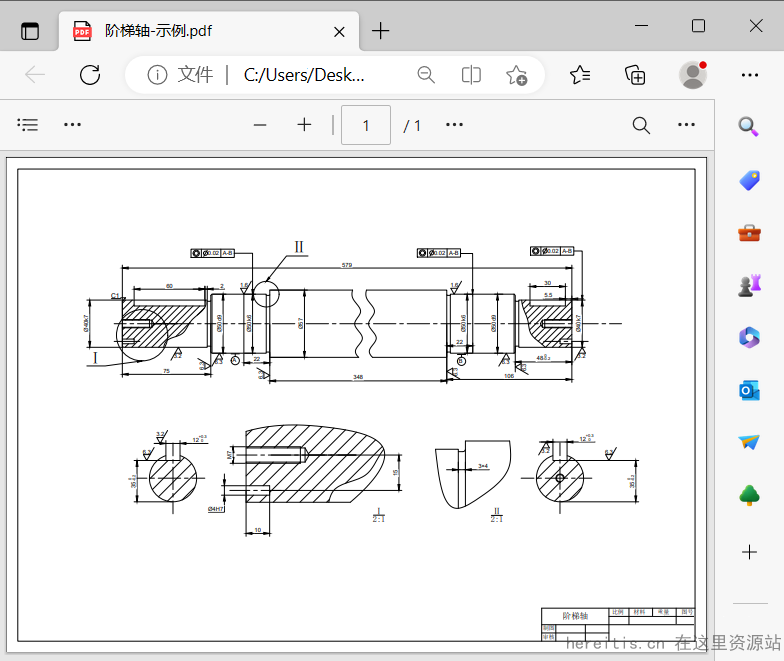
Task: Close the browser window
Action: pos(756,26)
